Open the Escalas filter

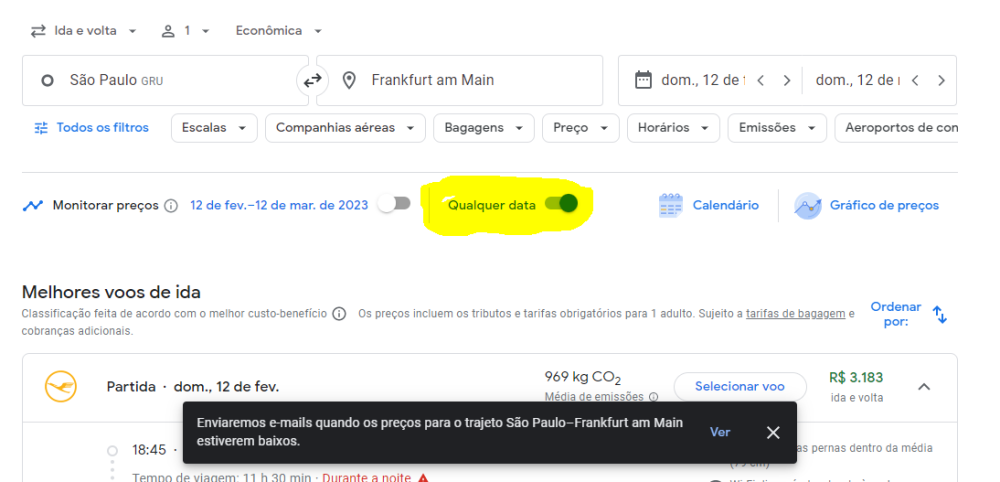pos(214,128)
